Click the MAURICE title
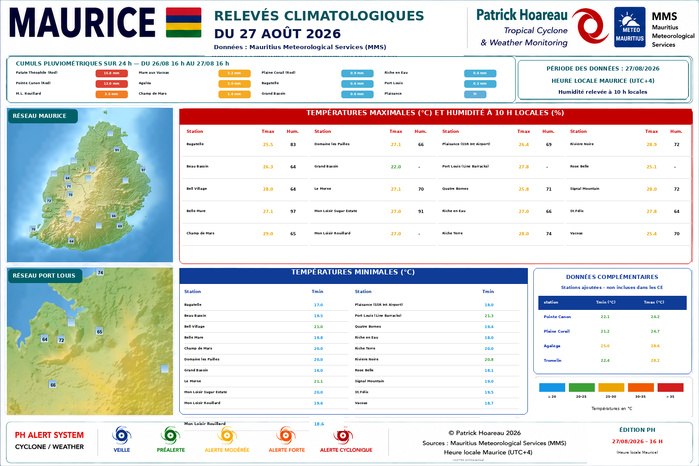Image resolution: width=699 pixels, height=466 pixels. pos(82,22)
